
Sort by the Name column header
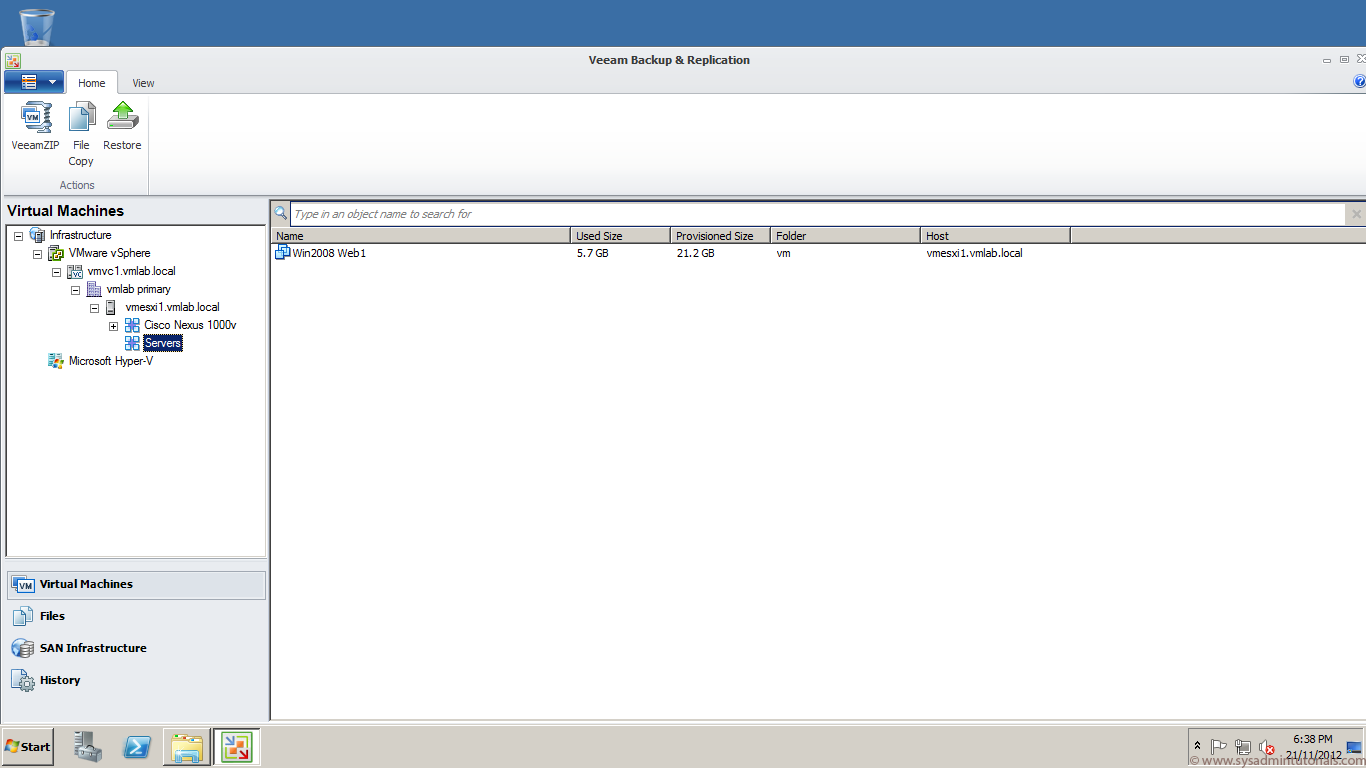tap(421, 236)
